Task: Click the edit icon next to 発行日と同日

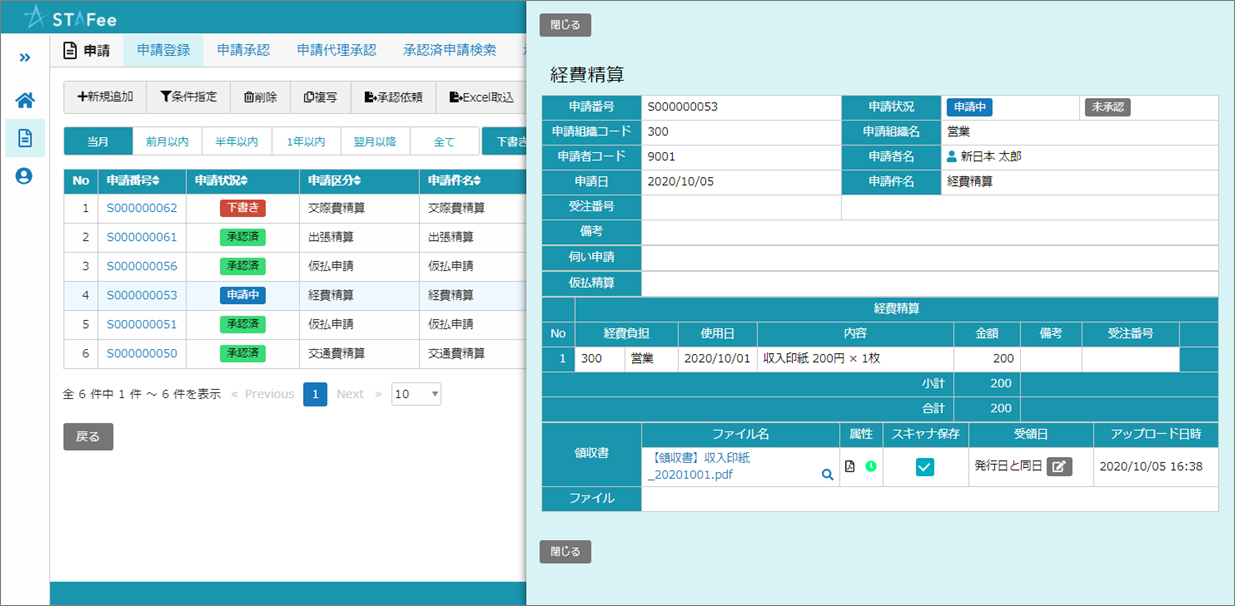Action: pos(1059,467)
